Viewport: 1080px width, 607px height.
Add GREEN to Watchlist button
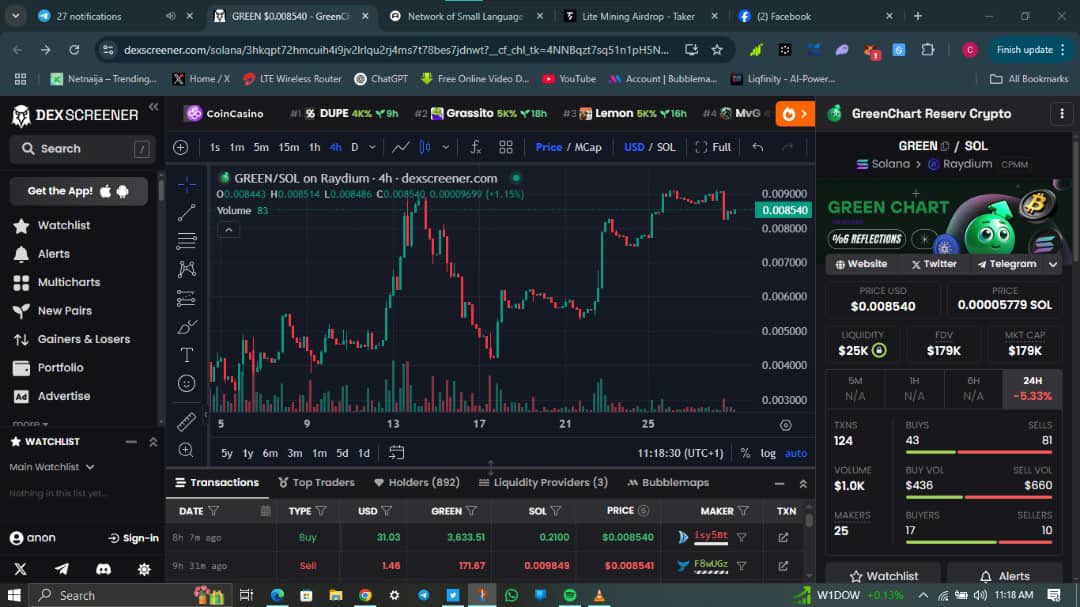tap(884, 576)
